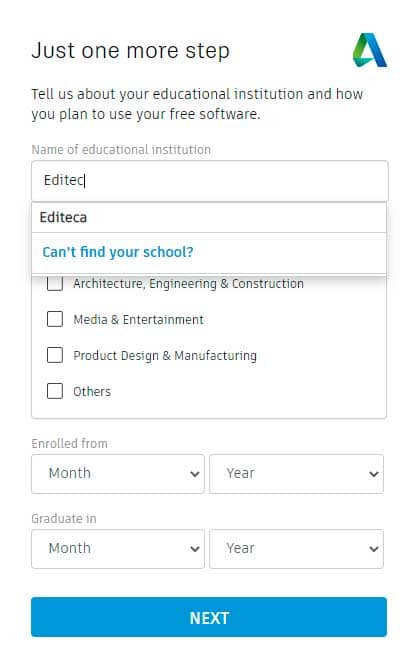
Task: Click the Graduate in Month chevron arrow
Action: [x=195, y=549]
